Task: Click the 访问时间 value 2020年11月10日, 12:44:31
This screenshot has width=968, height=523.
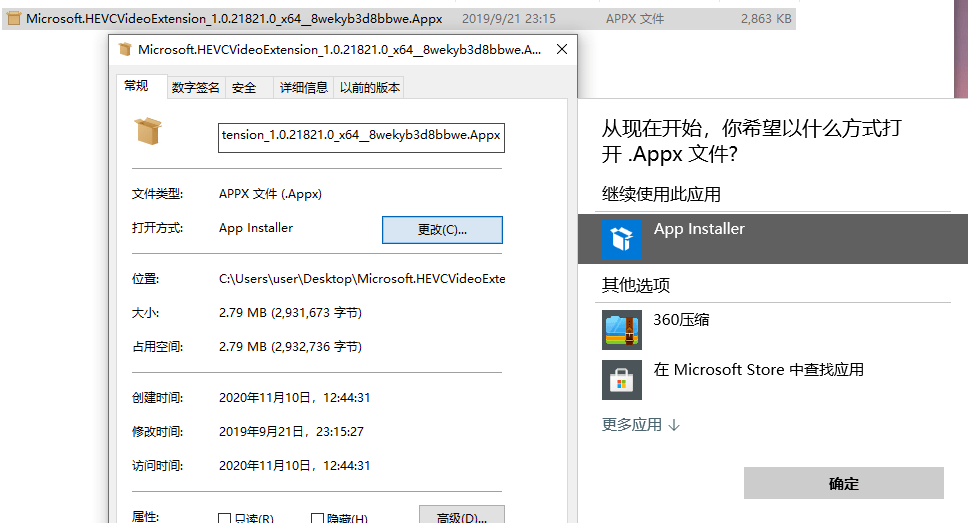Action: [x=294, y=466]
